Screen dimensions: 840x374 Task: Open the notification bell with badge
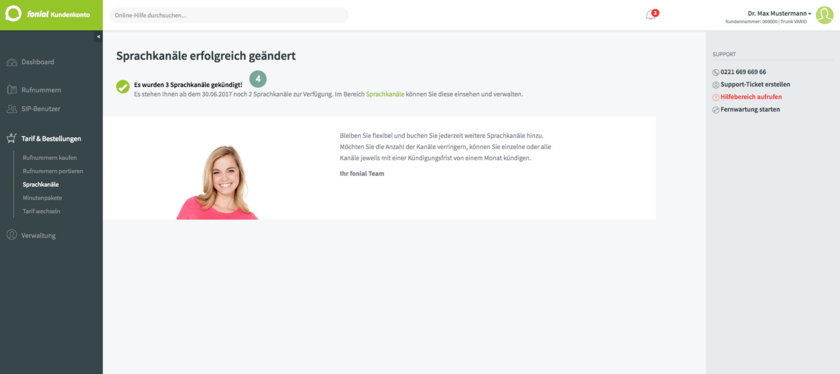651,14
